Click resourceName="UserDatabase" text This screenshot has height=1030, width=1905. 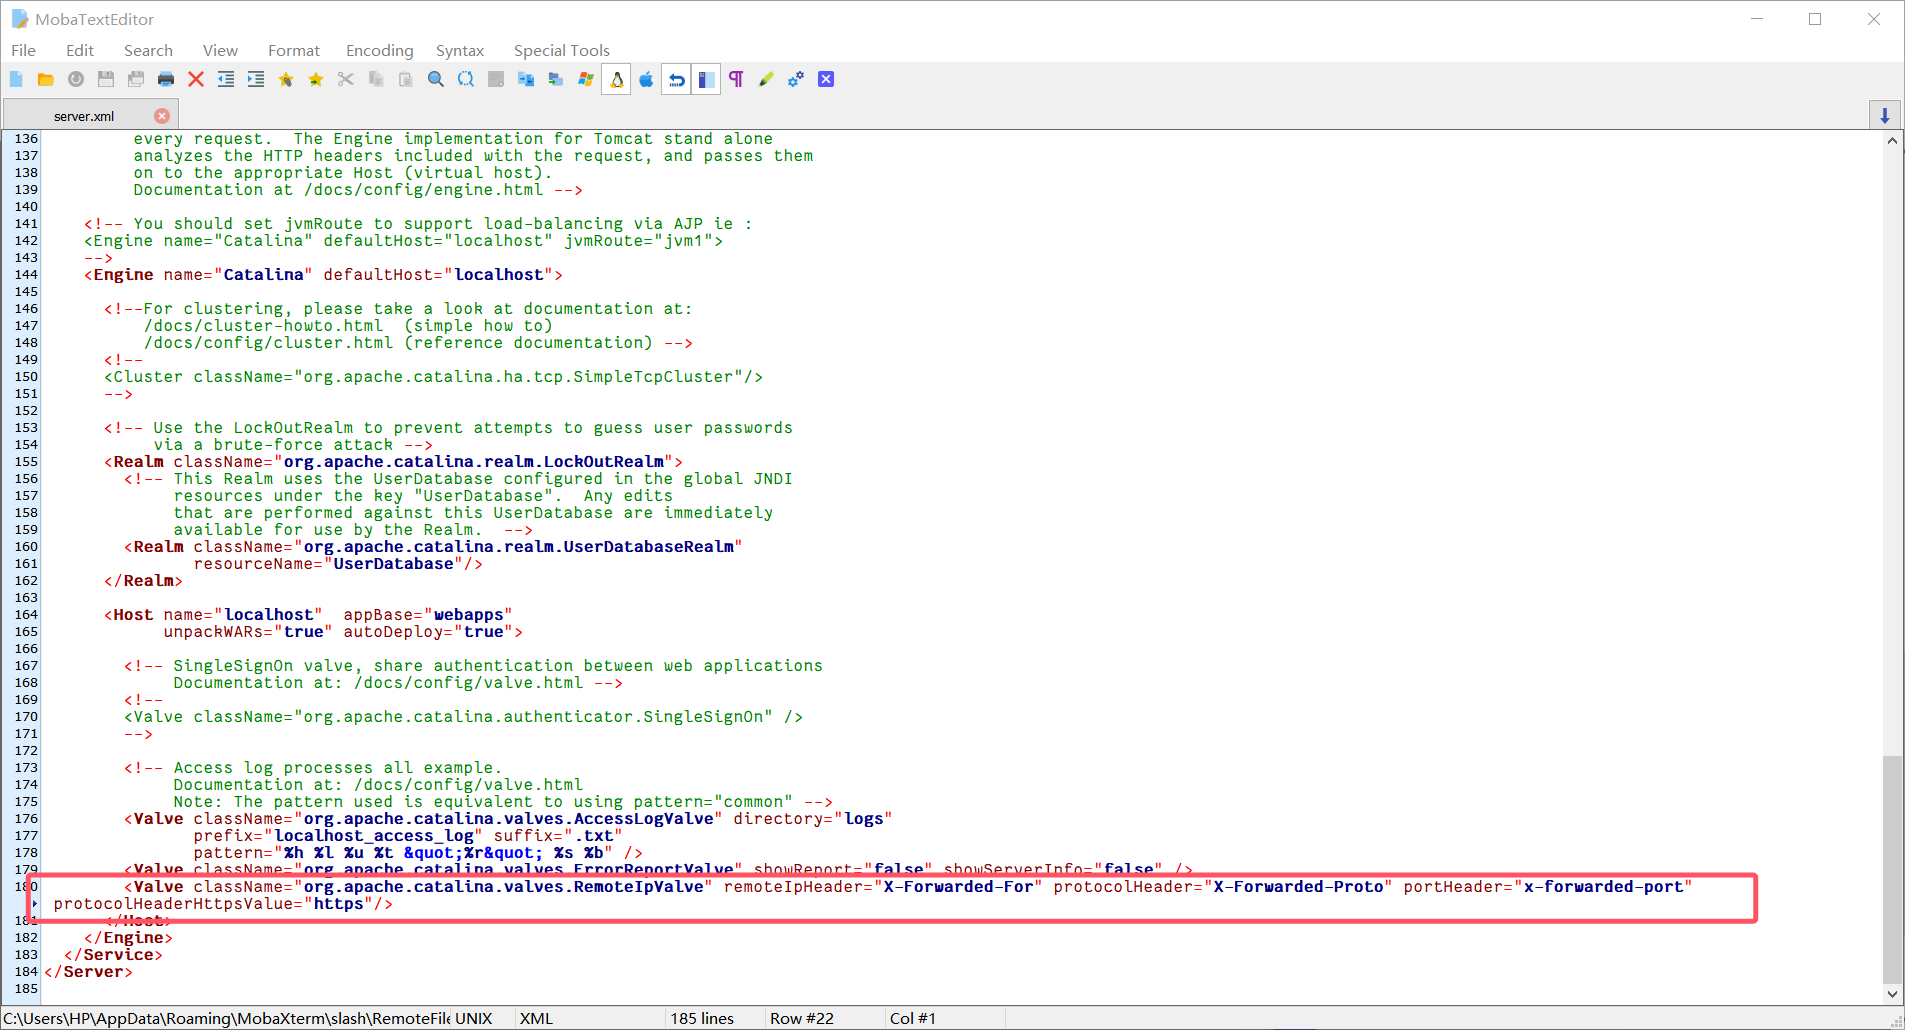[329, 564]
